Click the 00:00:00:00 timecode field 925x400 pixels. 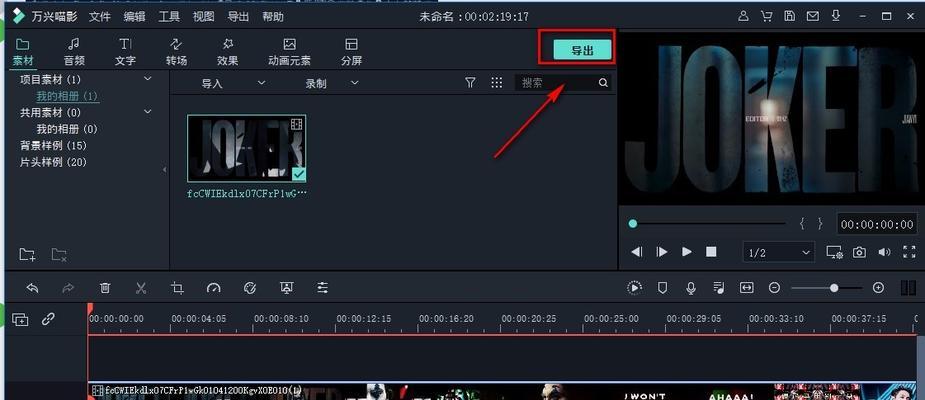pyautogui.click(x=877, y=224)
